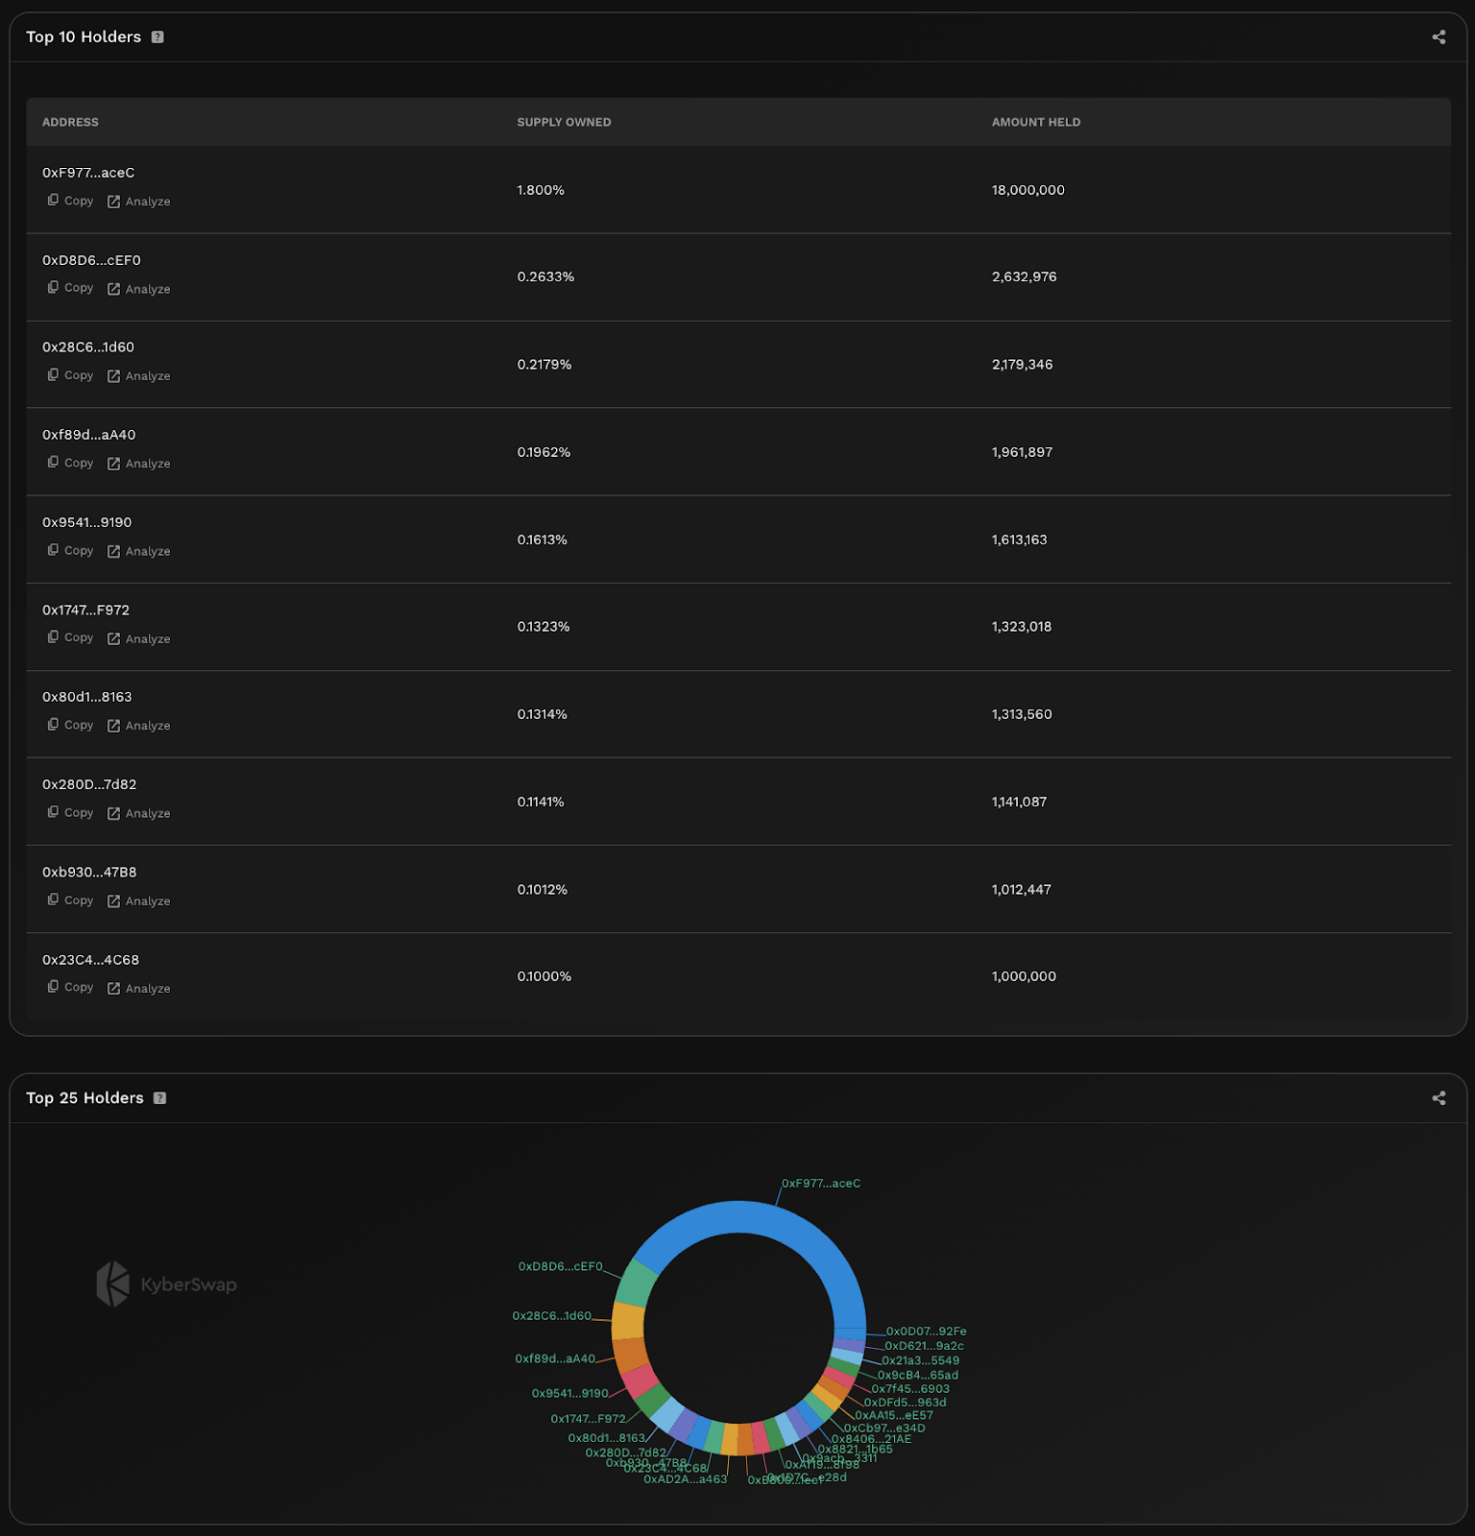Click the Amount Held column header
This screenshot has width=1475, height=1536.
pyautogui.click(x=1035, y=122)
